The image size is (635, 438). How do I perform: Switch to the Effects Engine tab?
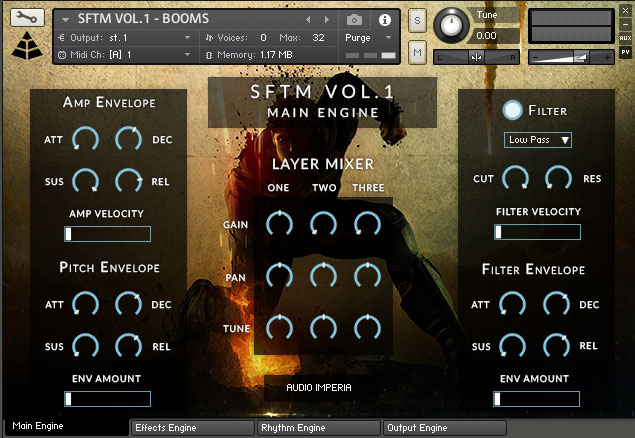tap(191, 428)
